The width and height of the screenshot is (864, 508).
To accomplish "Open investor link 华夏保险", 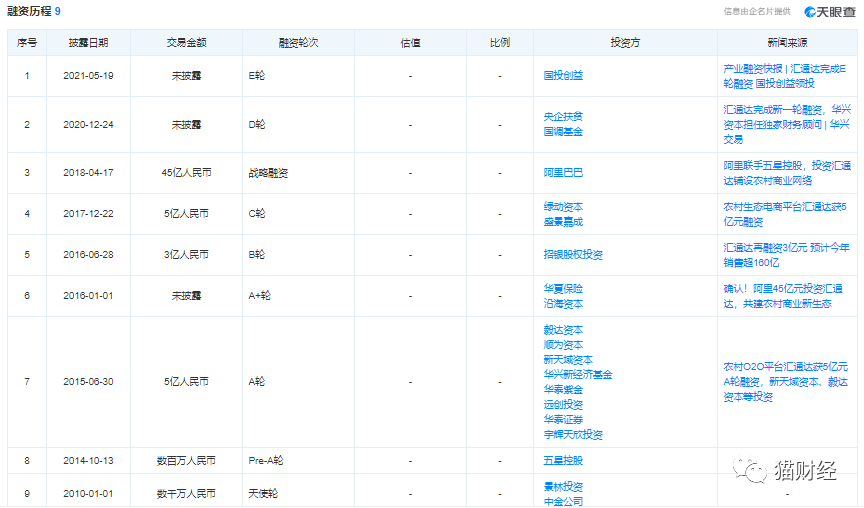I will (x=563, y=288).
